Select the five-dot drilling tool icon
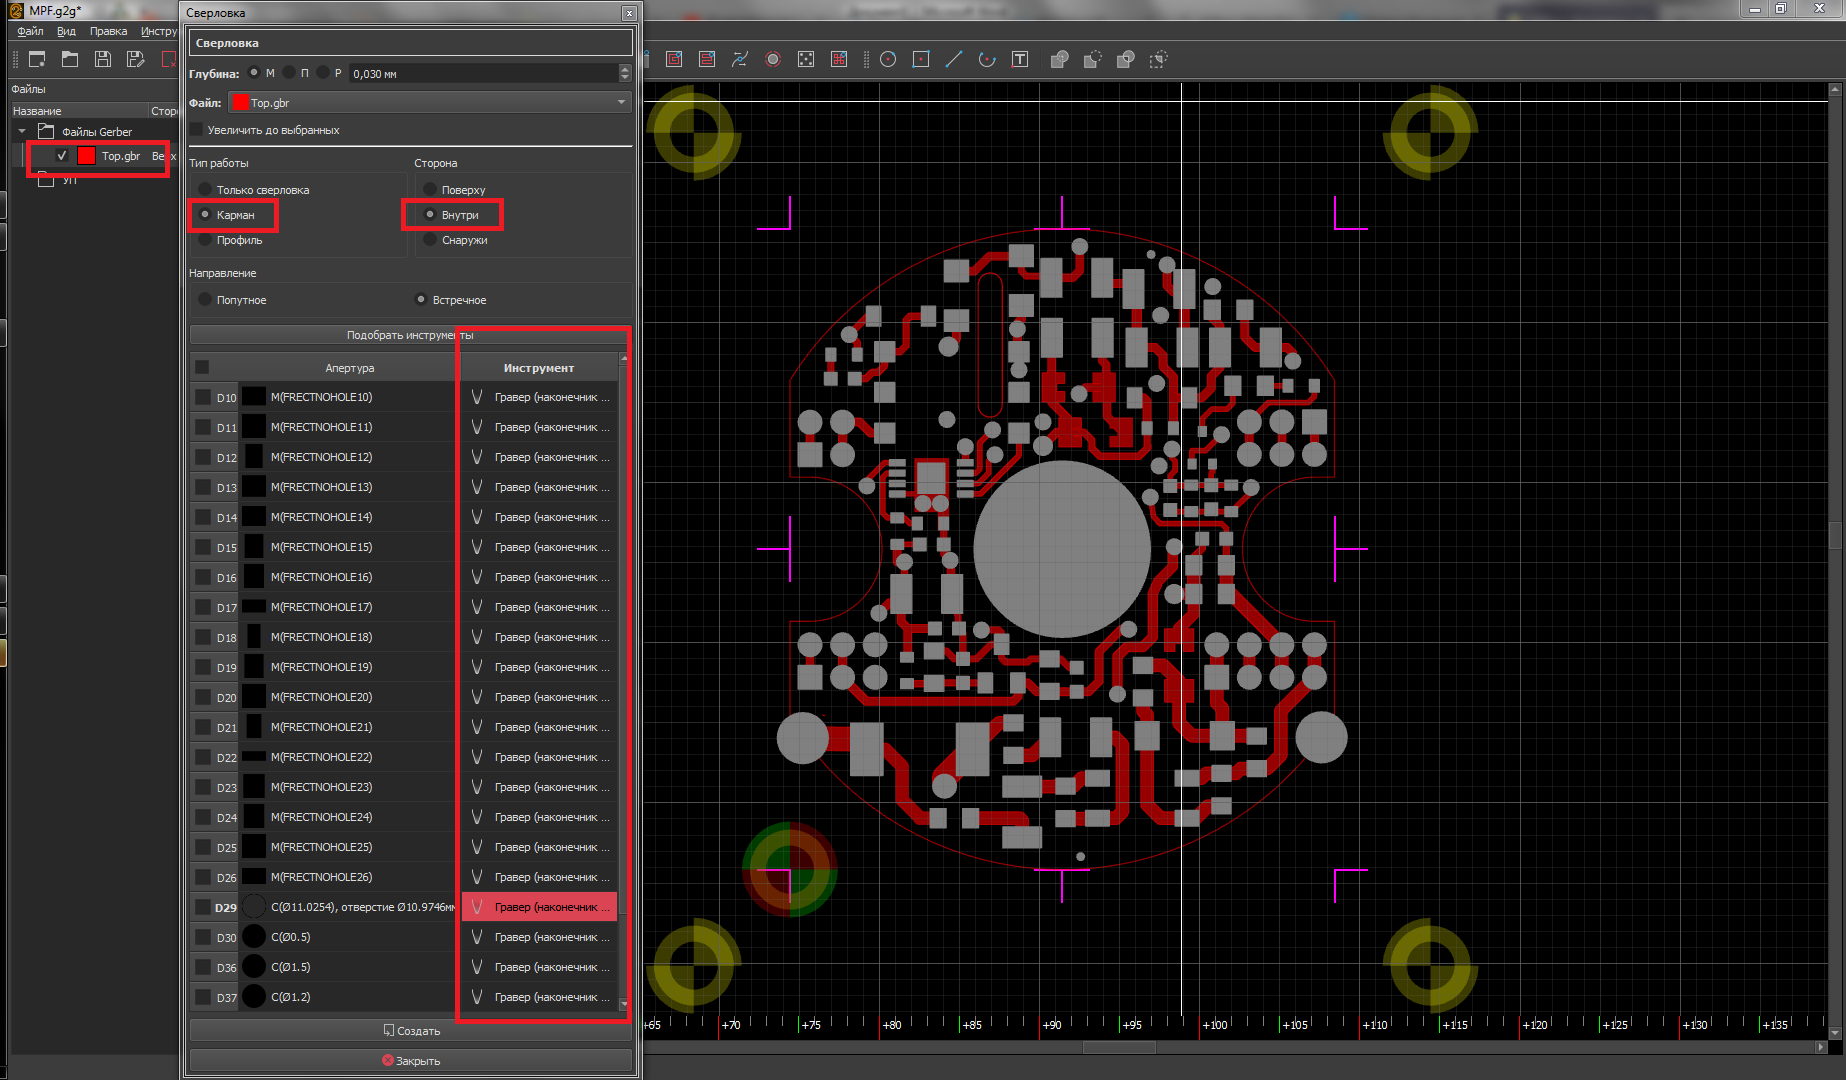 [x=806, y=59]
